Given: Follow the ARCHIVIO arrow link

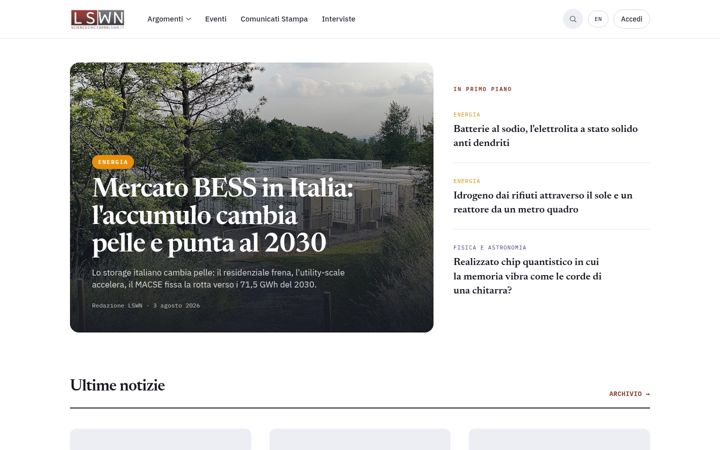Looking at the screenshot, I should [x=630, y=394].
